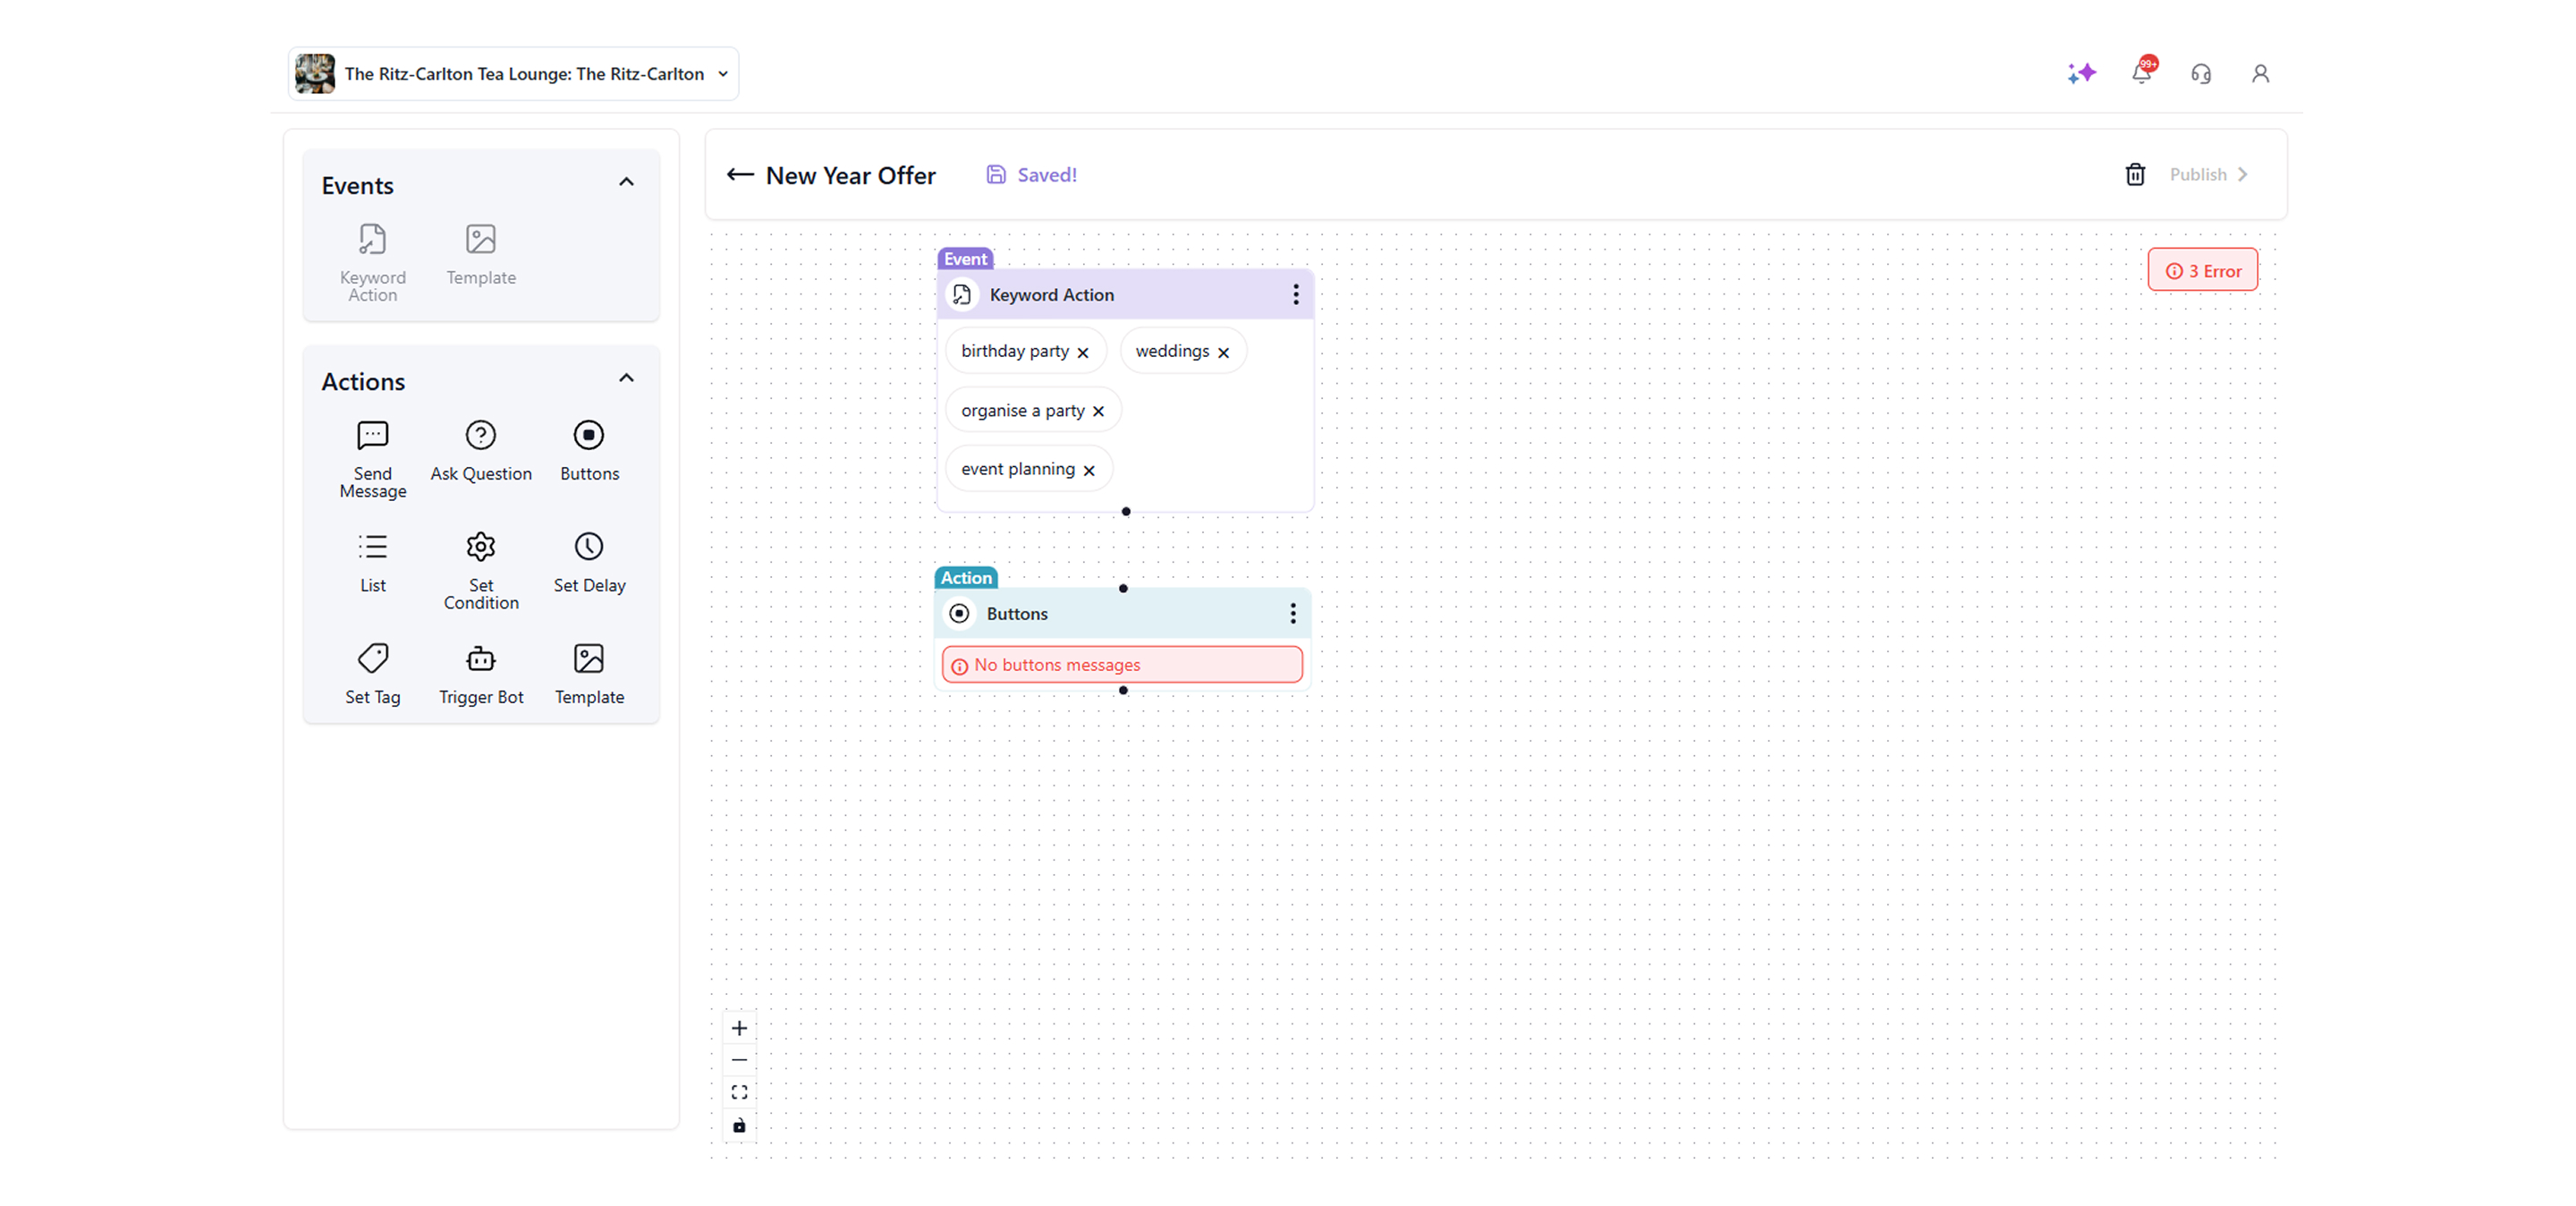Select the Set Tag action
2576x1206 pixels.
click(x=372, y=673)
